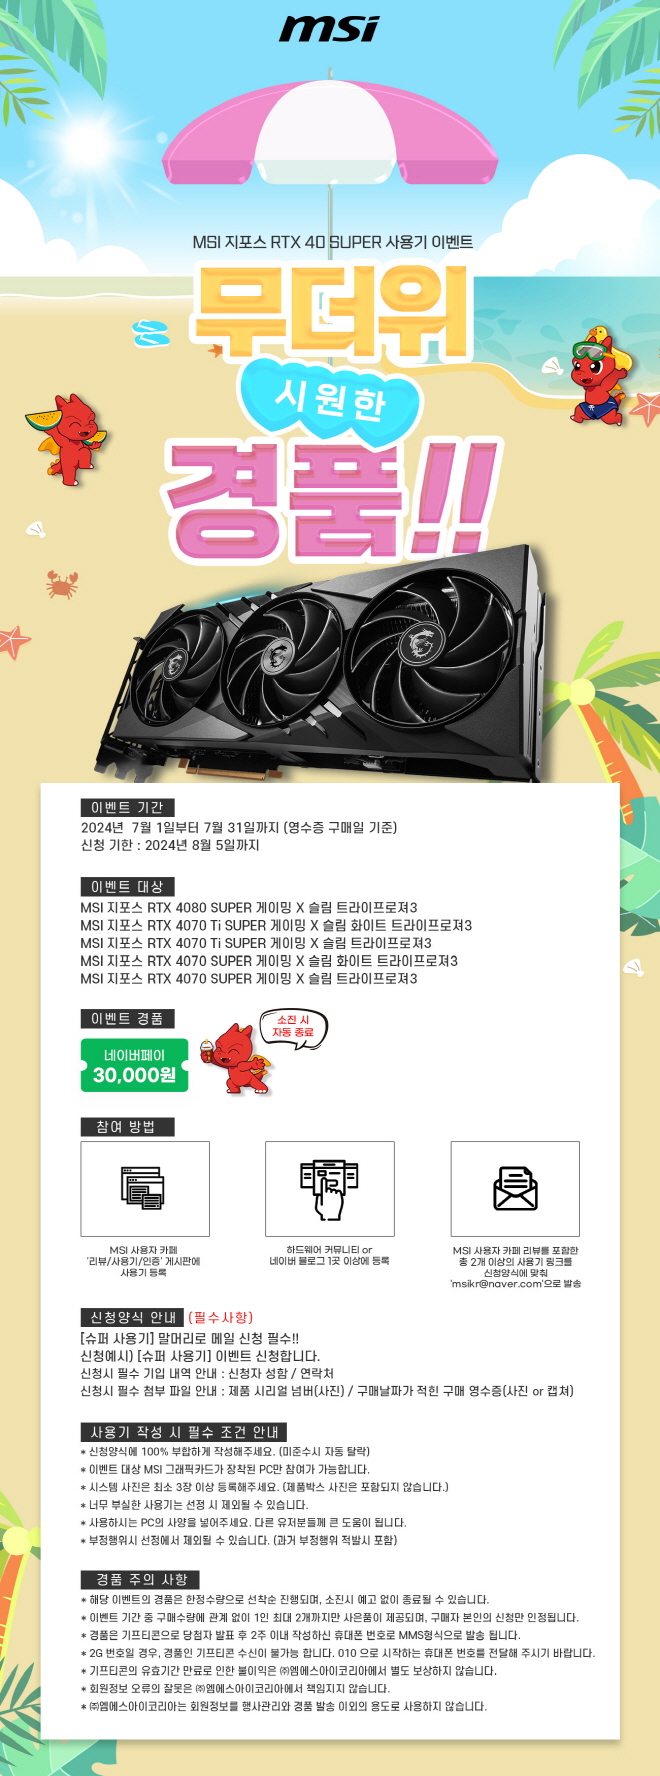Click the blue flip-flops icon

[x=152, y=332]
